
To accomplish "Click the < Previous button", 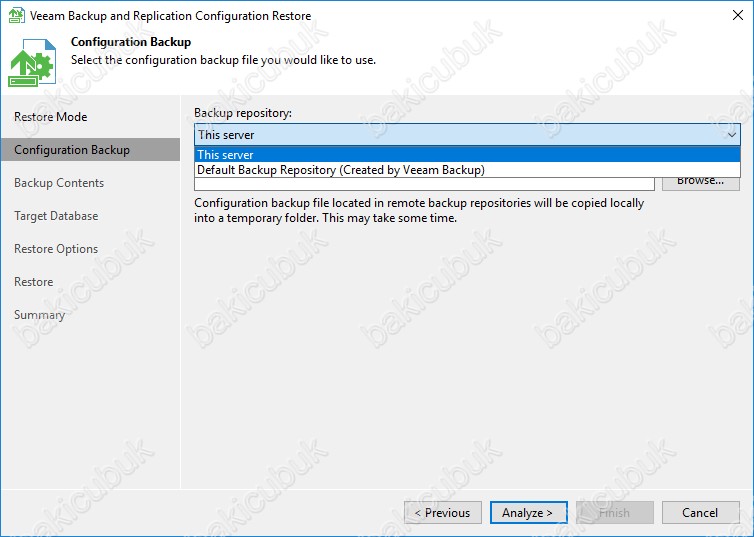I will [443, 512].
